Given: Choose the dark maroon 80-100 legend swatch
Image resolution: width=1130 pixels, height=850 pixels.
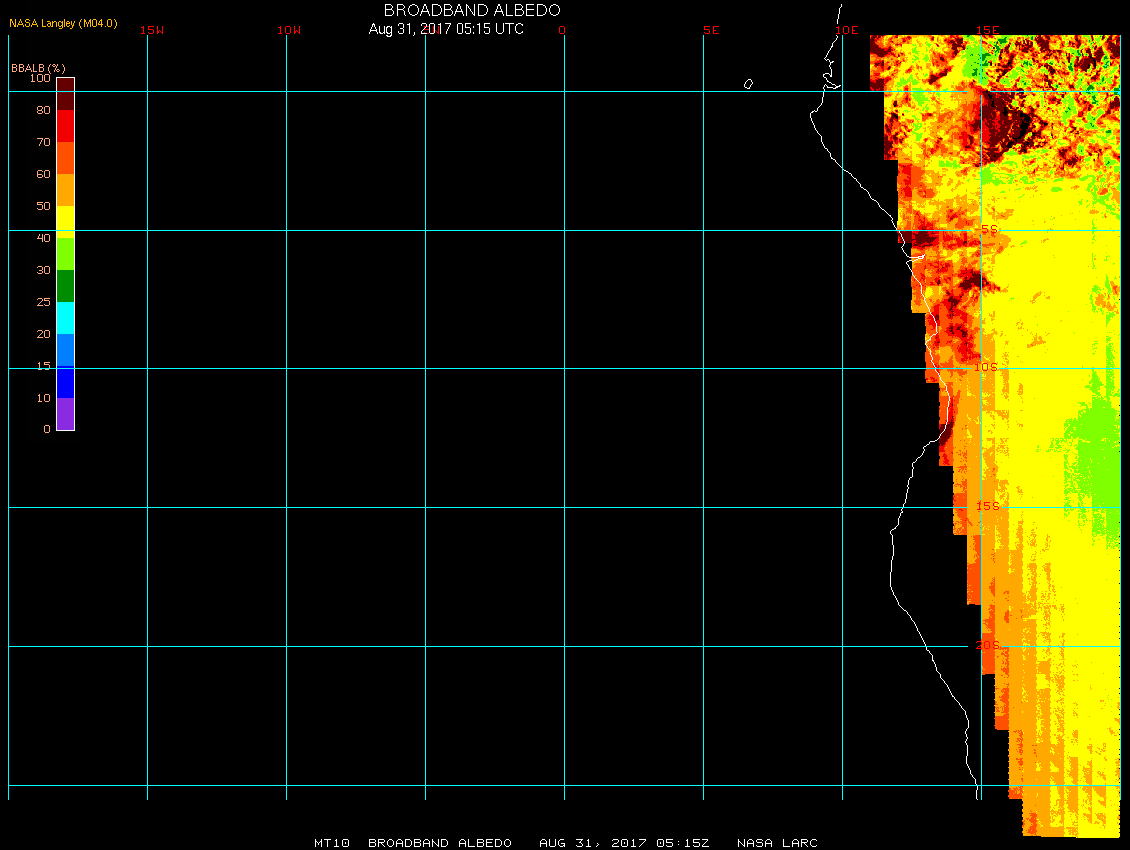Looking at the screenshot, I should click(65, 94).
